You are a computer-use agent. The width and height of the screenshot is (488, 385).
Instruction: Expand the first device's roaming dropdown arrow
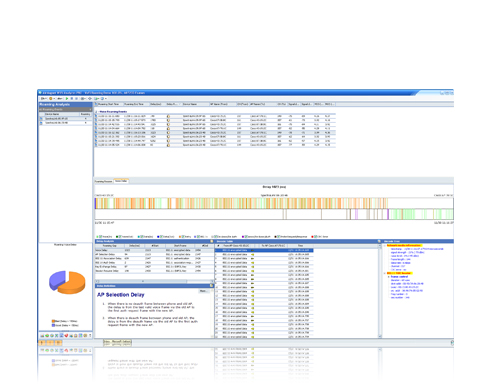coord(86,118)
